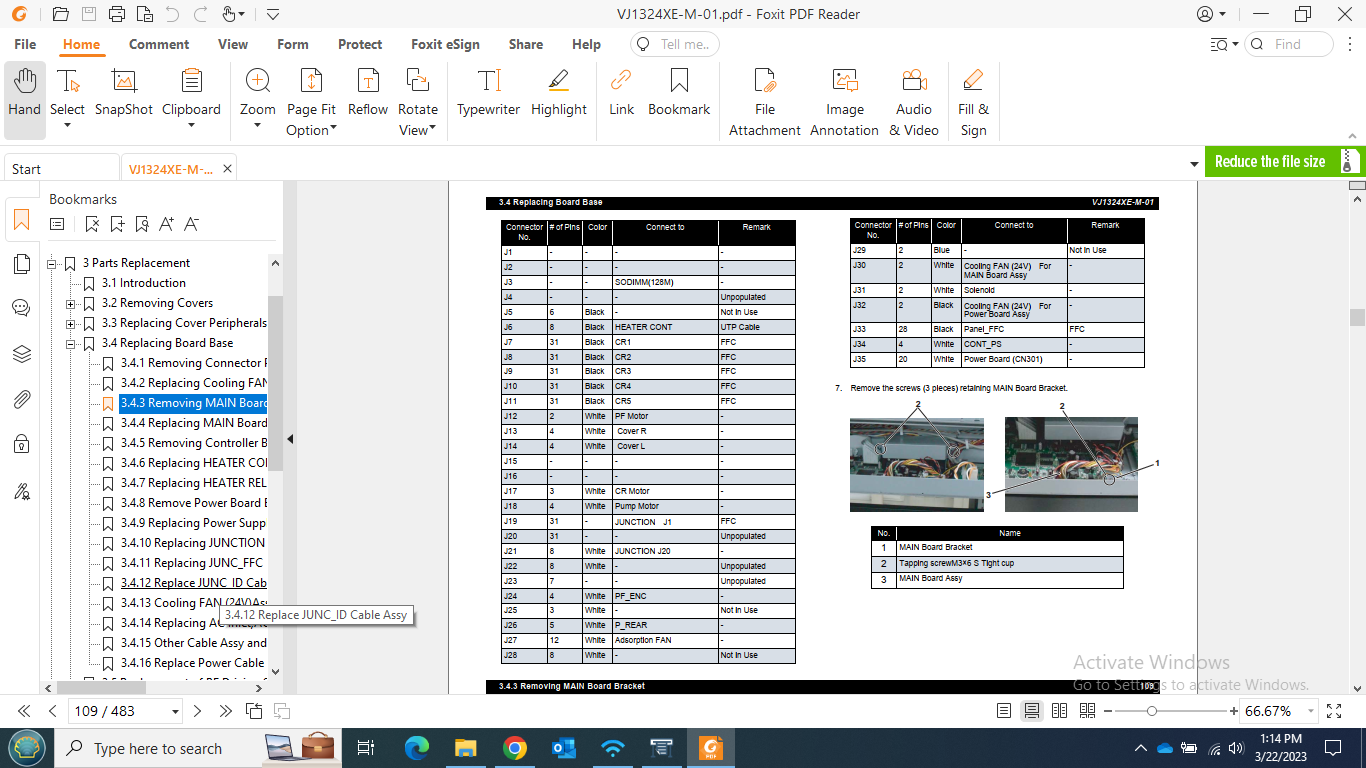Open Zoom tool dropdown arrow

pos(257,126)
